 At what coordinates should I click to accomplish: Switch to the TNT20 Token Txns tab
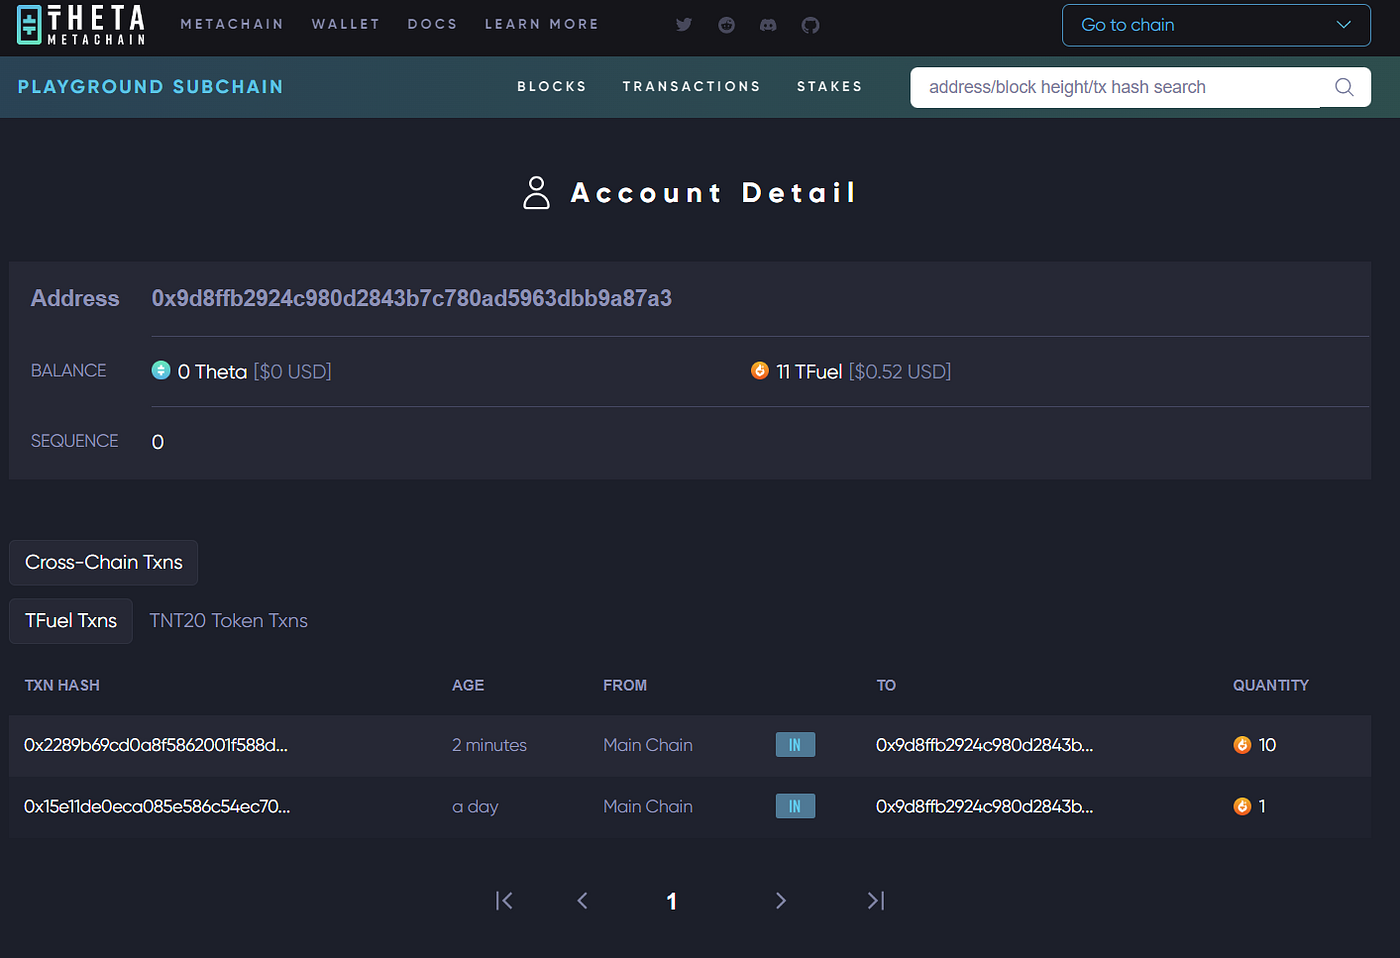pyautogui.click(x=229, y=621)
